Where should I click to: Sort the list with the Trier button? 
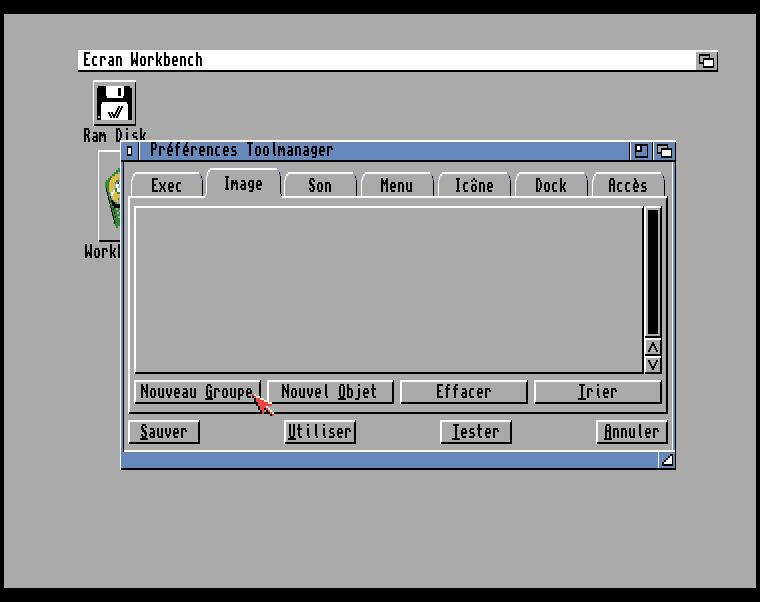(597, 392)
